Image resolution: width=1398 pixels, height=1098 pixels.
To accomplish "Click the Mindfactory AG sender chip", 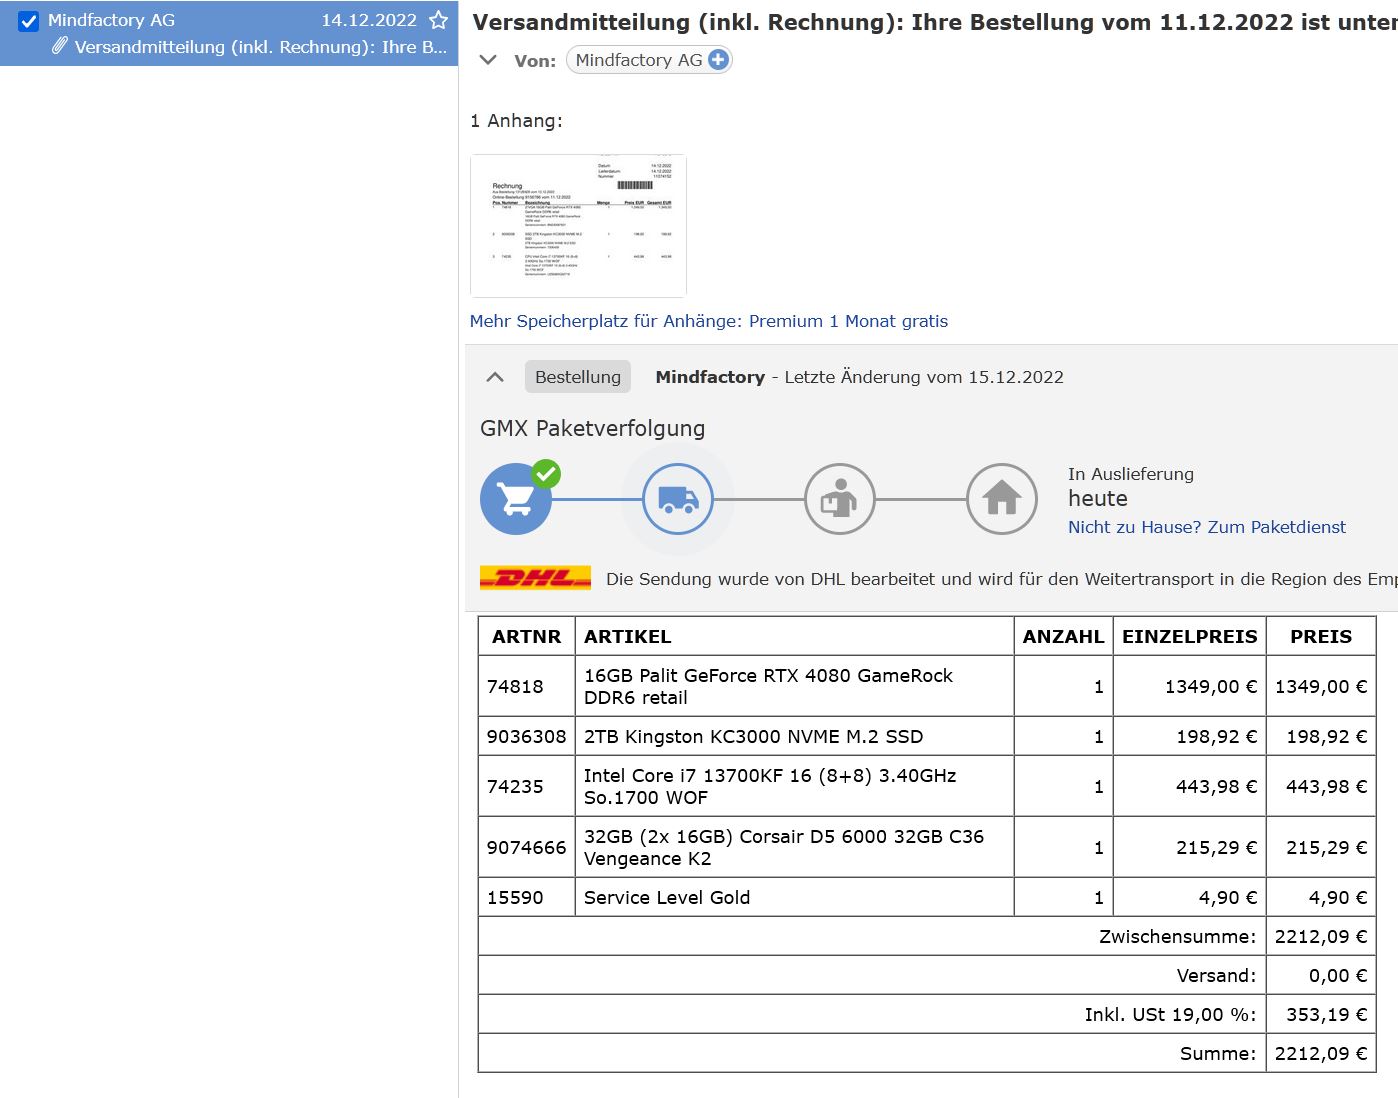I will (649, 60).
